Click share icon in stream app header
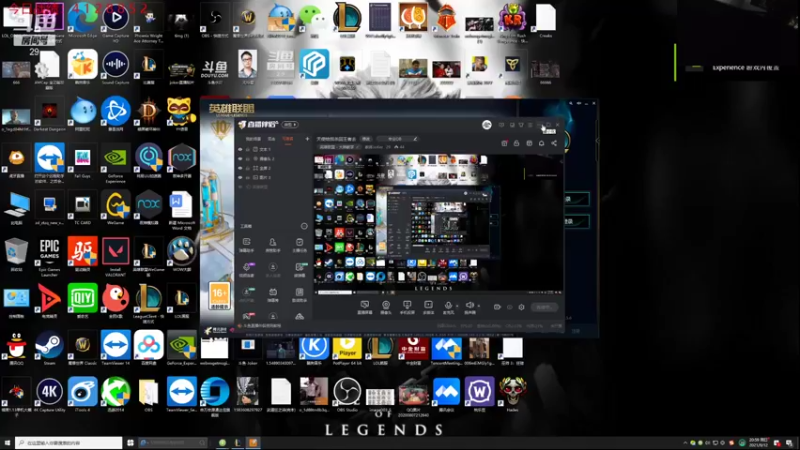This screenshot has width=800, height=450. point(554,143)
